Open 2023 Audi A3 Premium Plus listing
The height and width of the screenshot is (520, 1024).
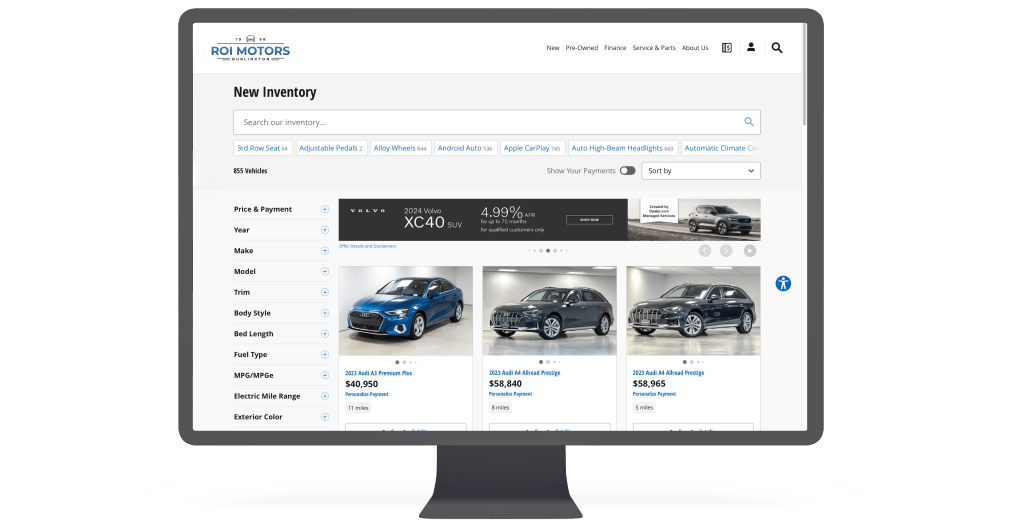(x=379, y=373)
